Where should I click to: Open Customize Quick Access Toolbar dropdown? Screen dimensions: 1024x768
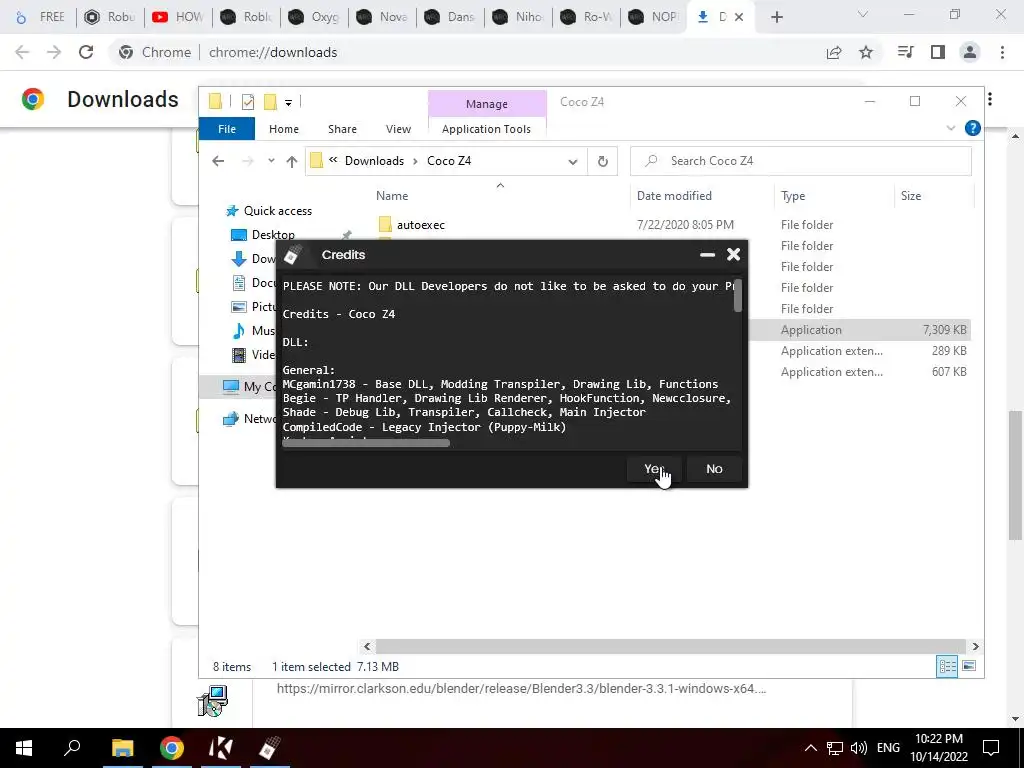pos(288,102)
